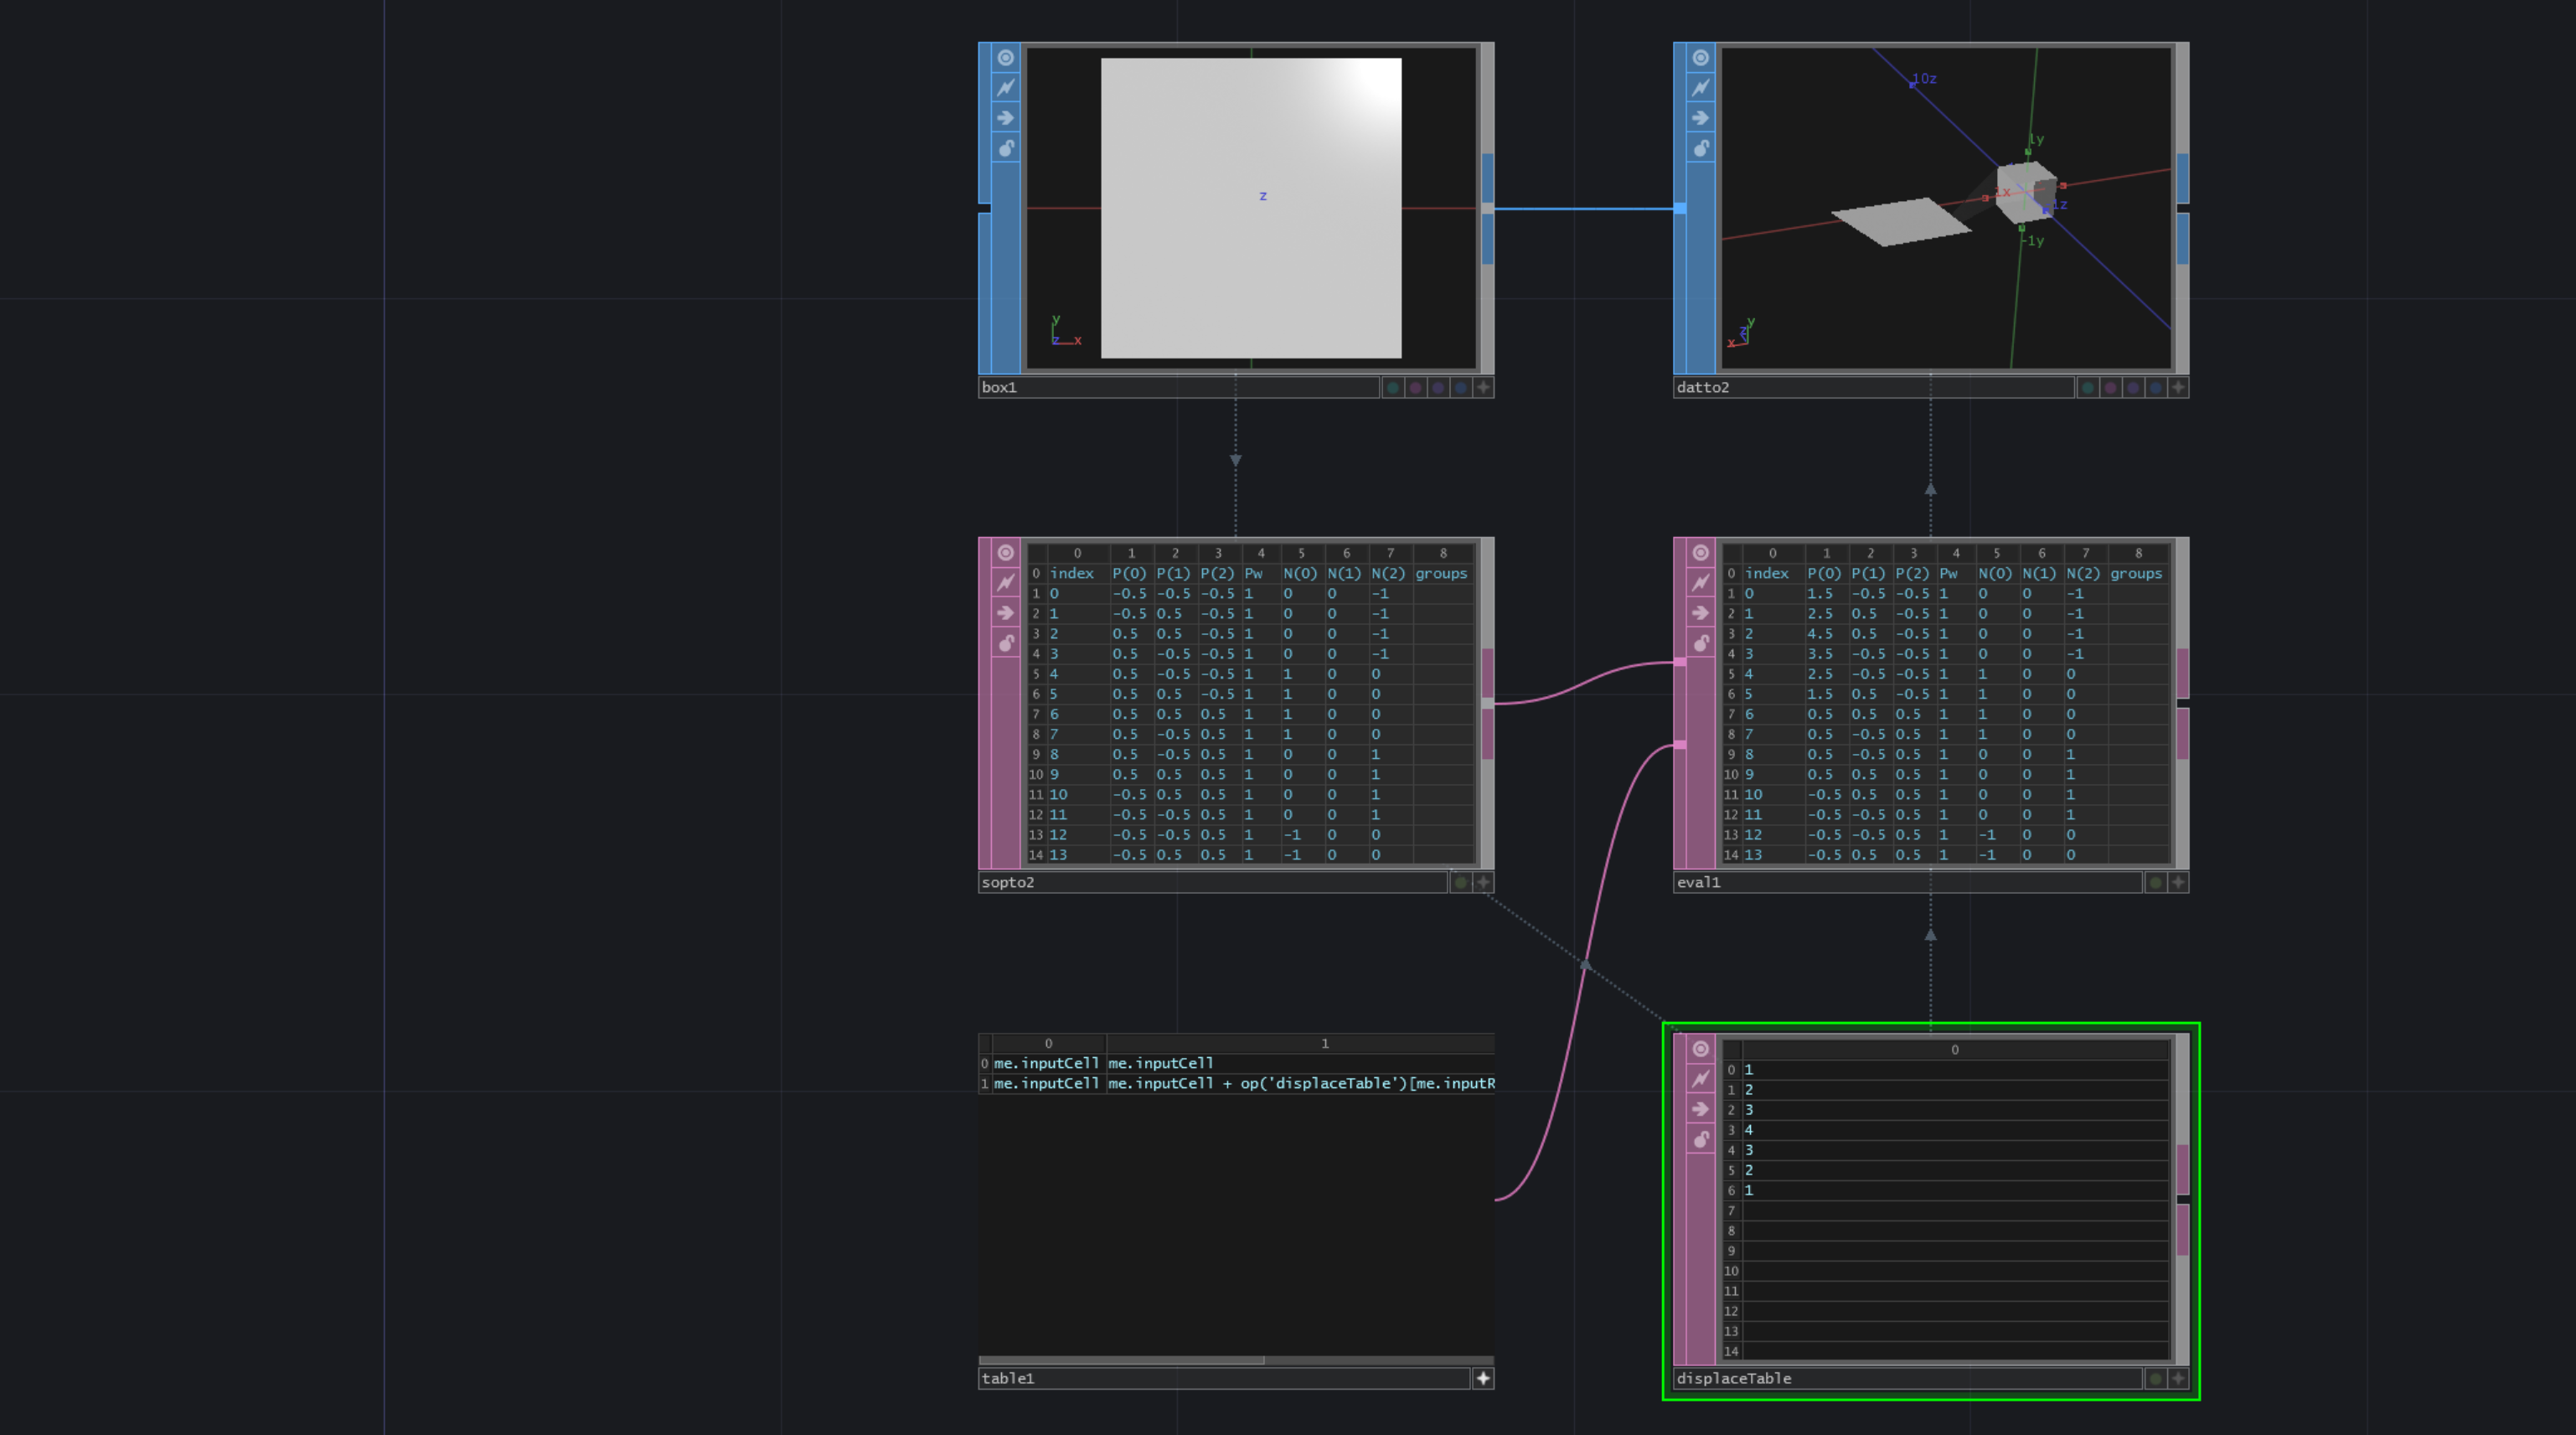2576x1435 pixels.
Task: Toggle the Bypass arrow flag on displaceTable
Action: [x=1700, y=1109]
